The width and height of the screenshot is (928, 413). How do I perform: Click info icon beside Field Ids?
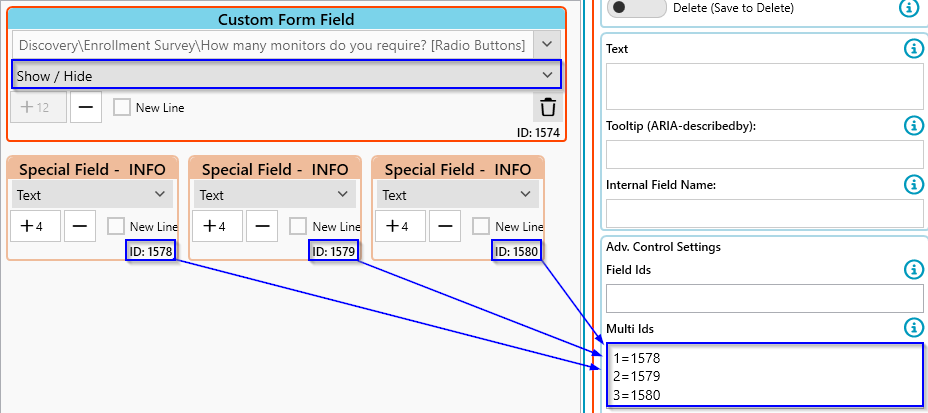[x=914, y=270]
